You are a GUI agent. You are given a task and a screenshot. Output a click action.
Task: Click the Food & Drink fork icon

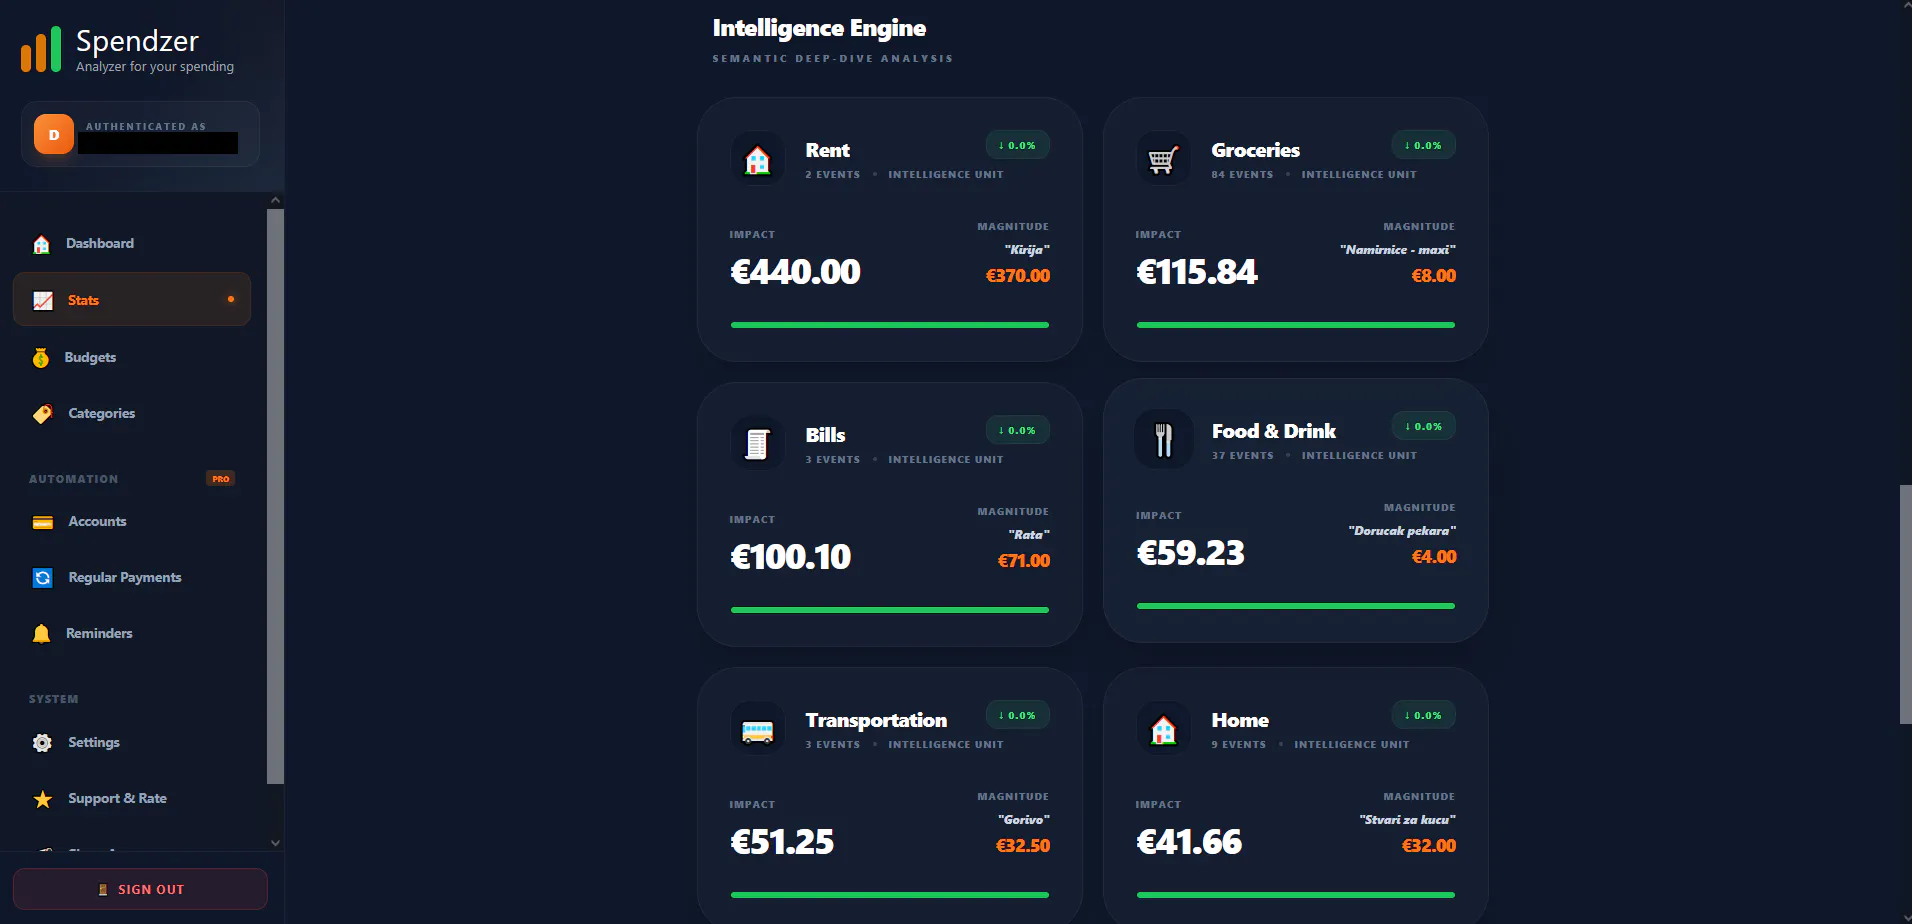1164,440
